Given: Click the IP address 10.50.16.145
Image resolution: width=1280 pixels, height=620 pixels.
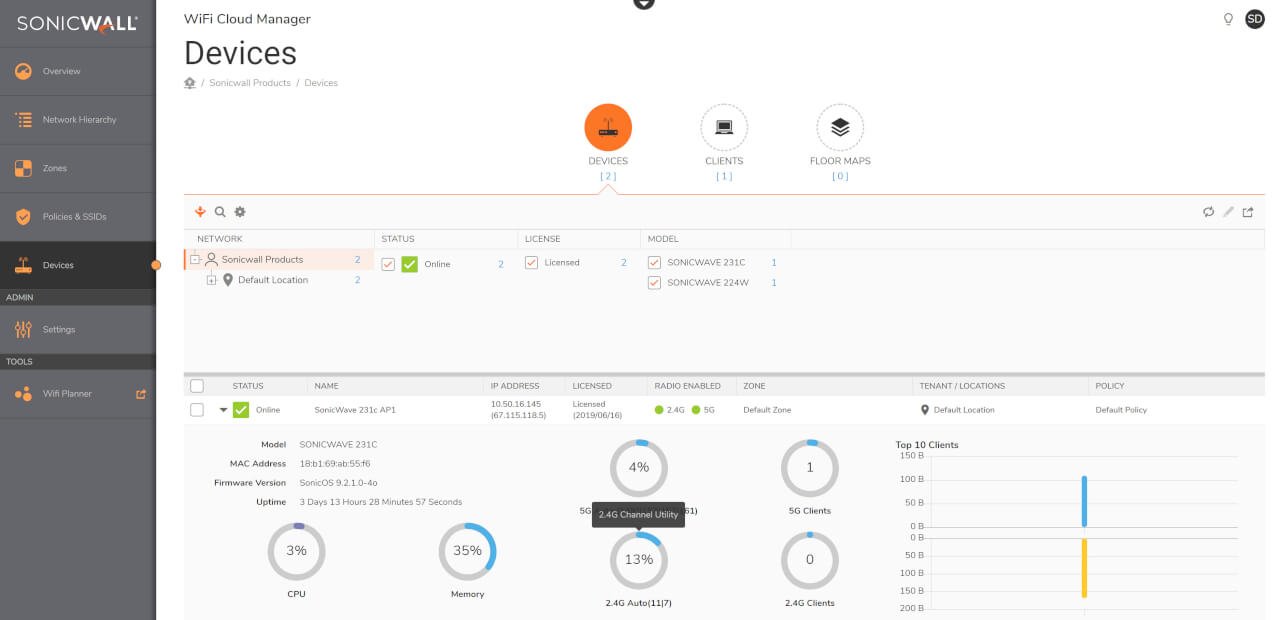Looking at the screenshot, I should tap(518, 404).
